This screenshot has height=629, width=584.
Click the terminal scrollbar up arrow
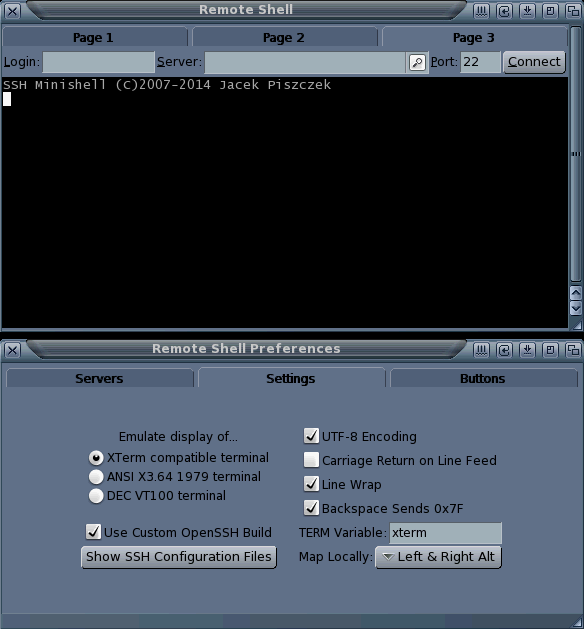pos(576,293)
